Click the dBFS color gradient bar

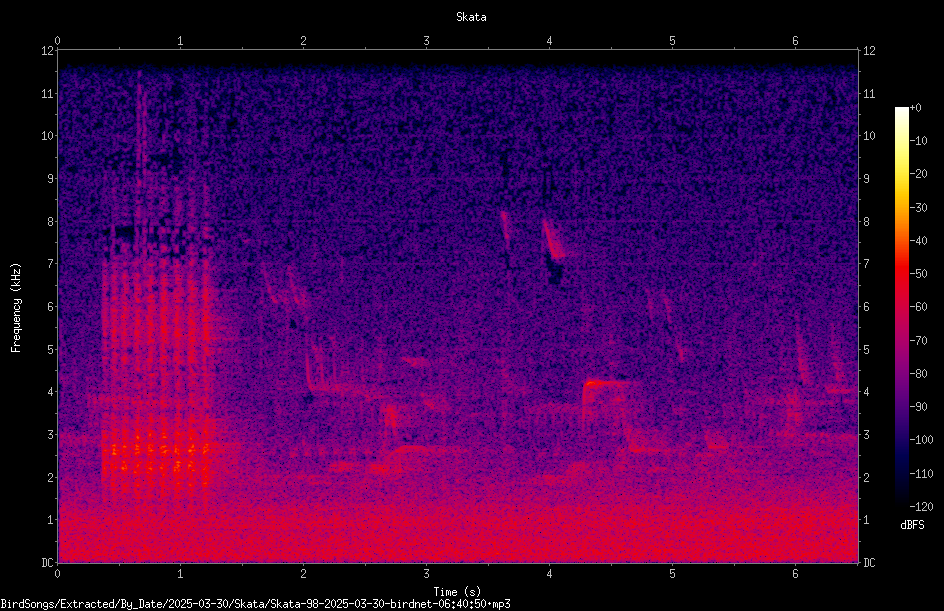[x=901, y=307]
